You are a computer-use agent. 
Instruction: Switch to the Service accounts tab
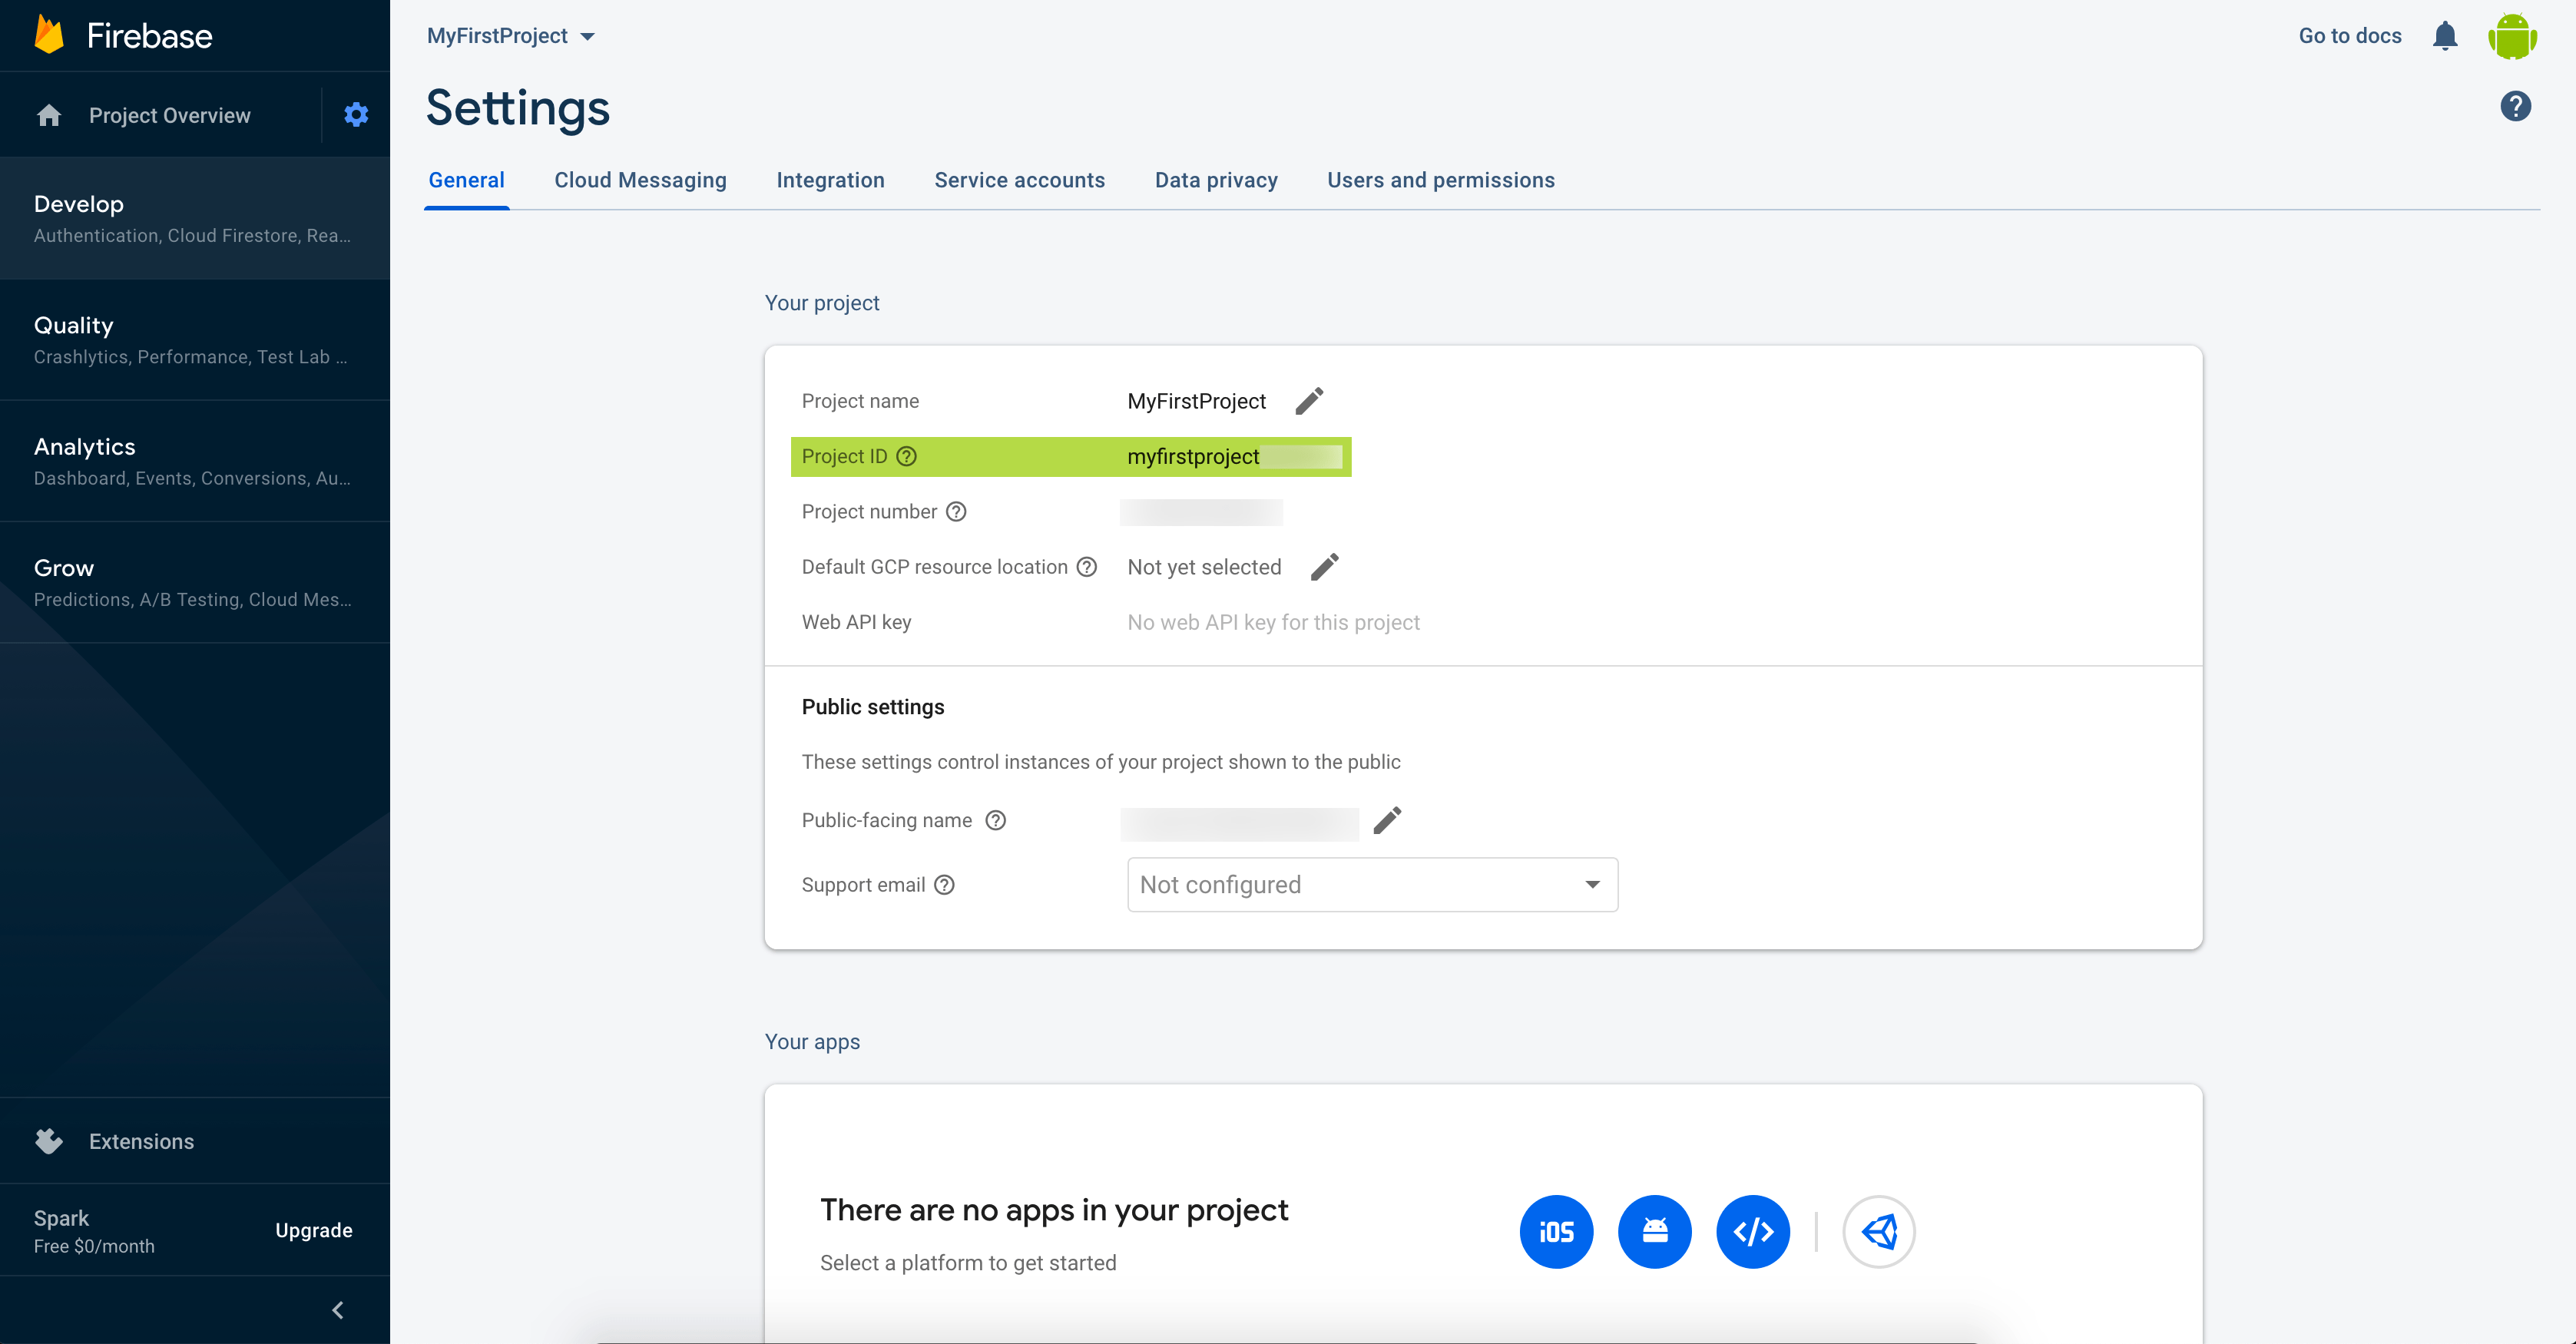click(x=1019, y=180)
